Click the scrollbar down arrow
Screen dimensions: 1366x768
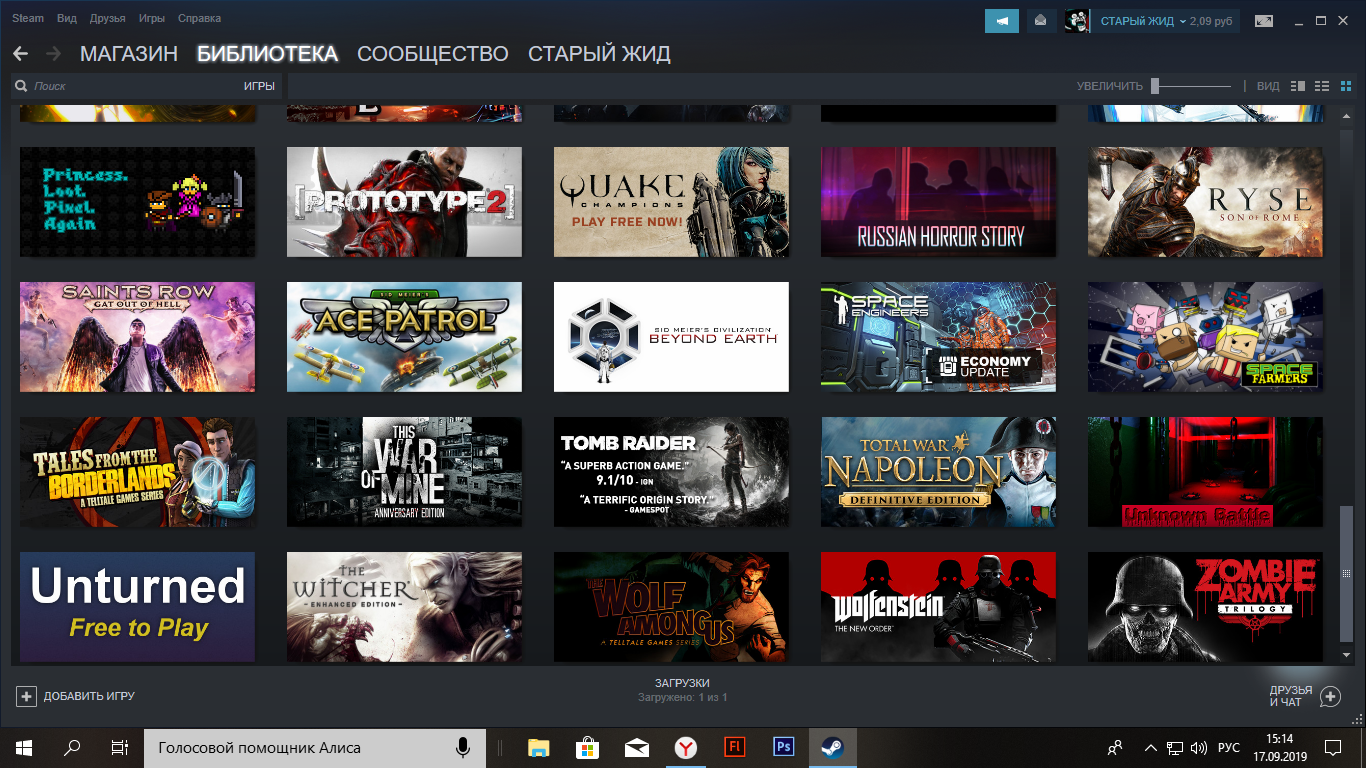pos(1346,655)
